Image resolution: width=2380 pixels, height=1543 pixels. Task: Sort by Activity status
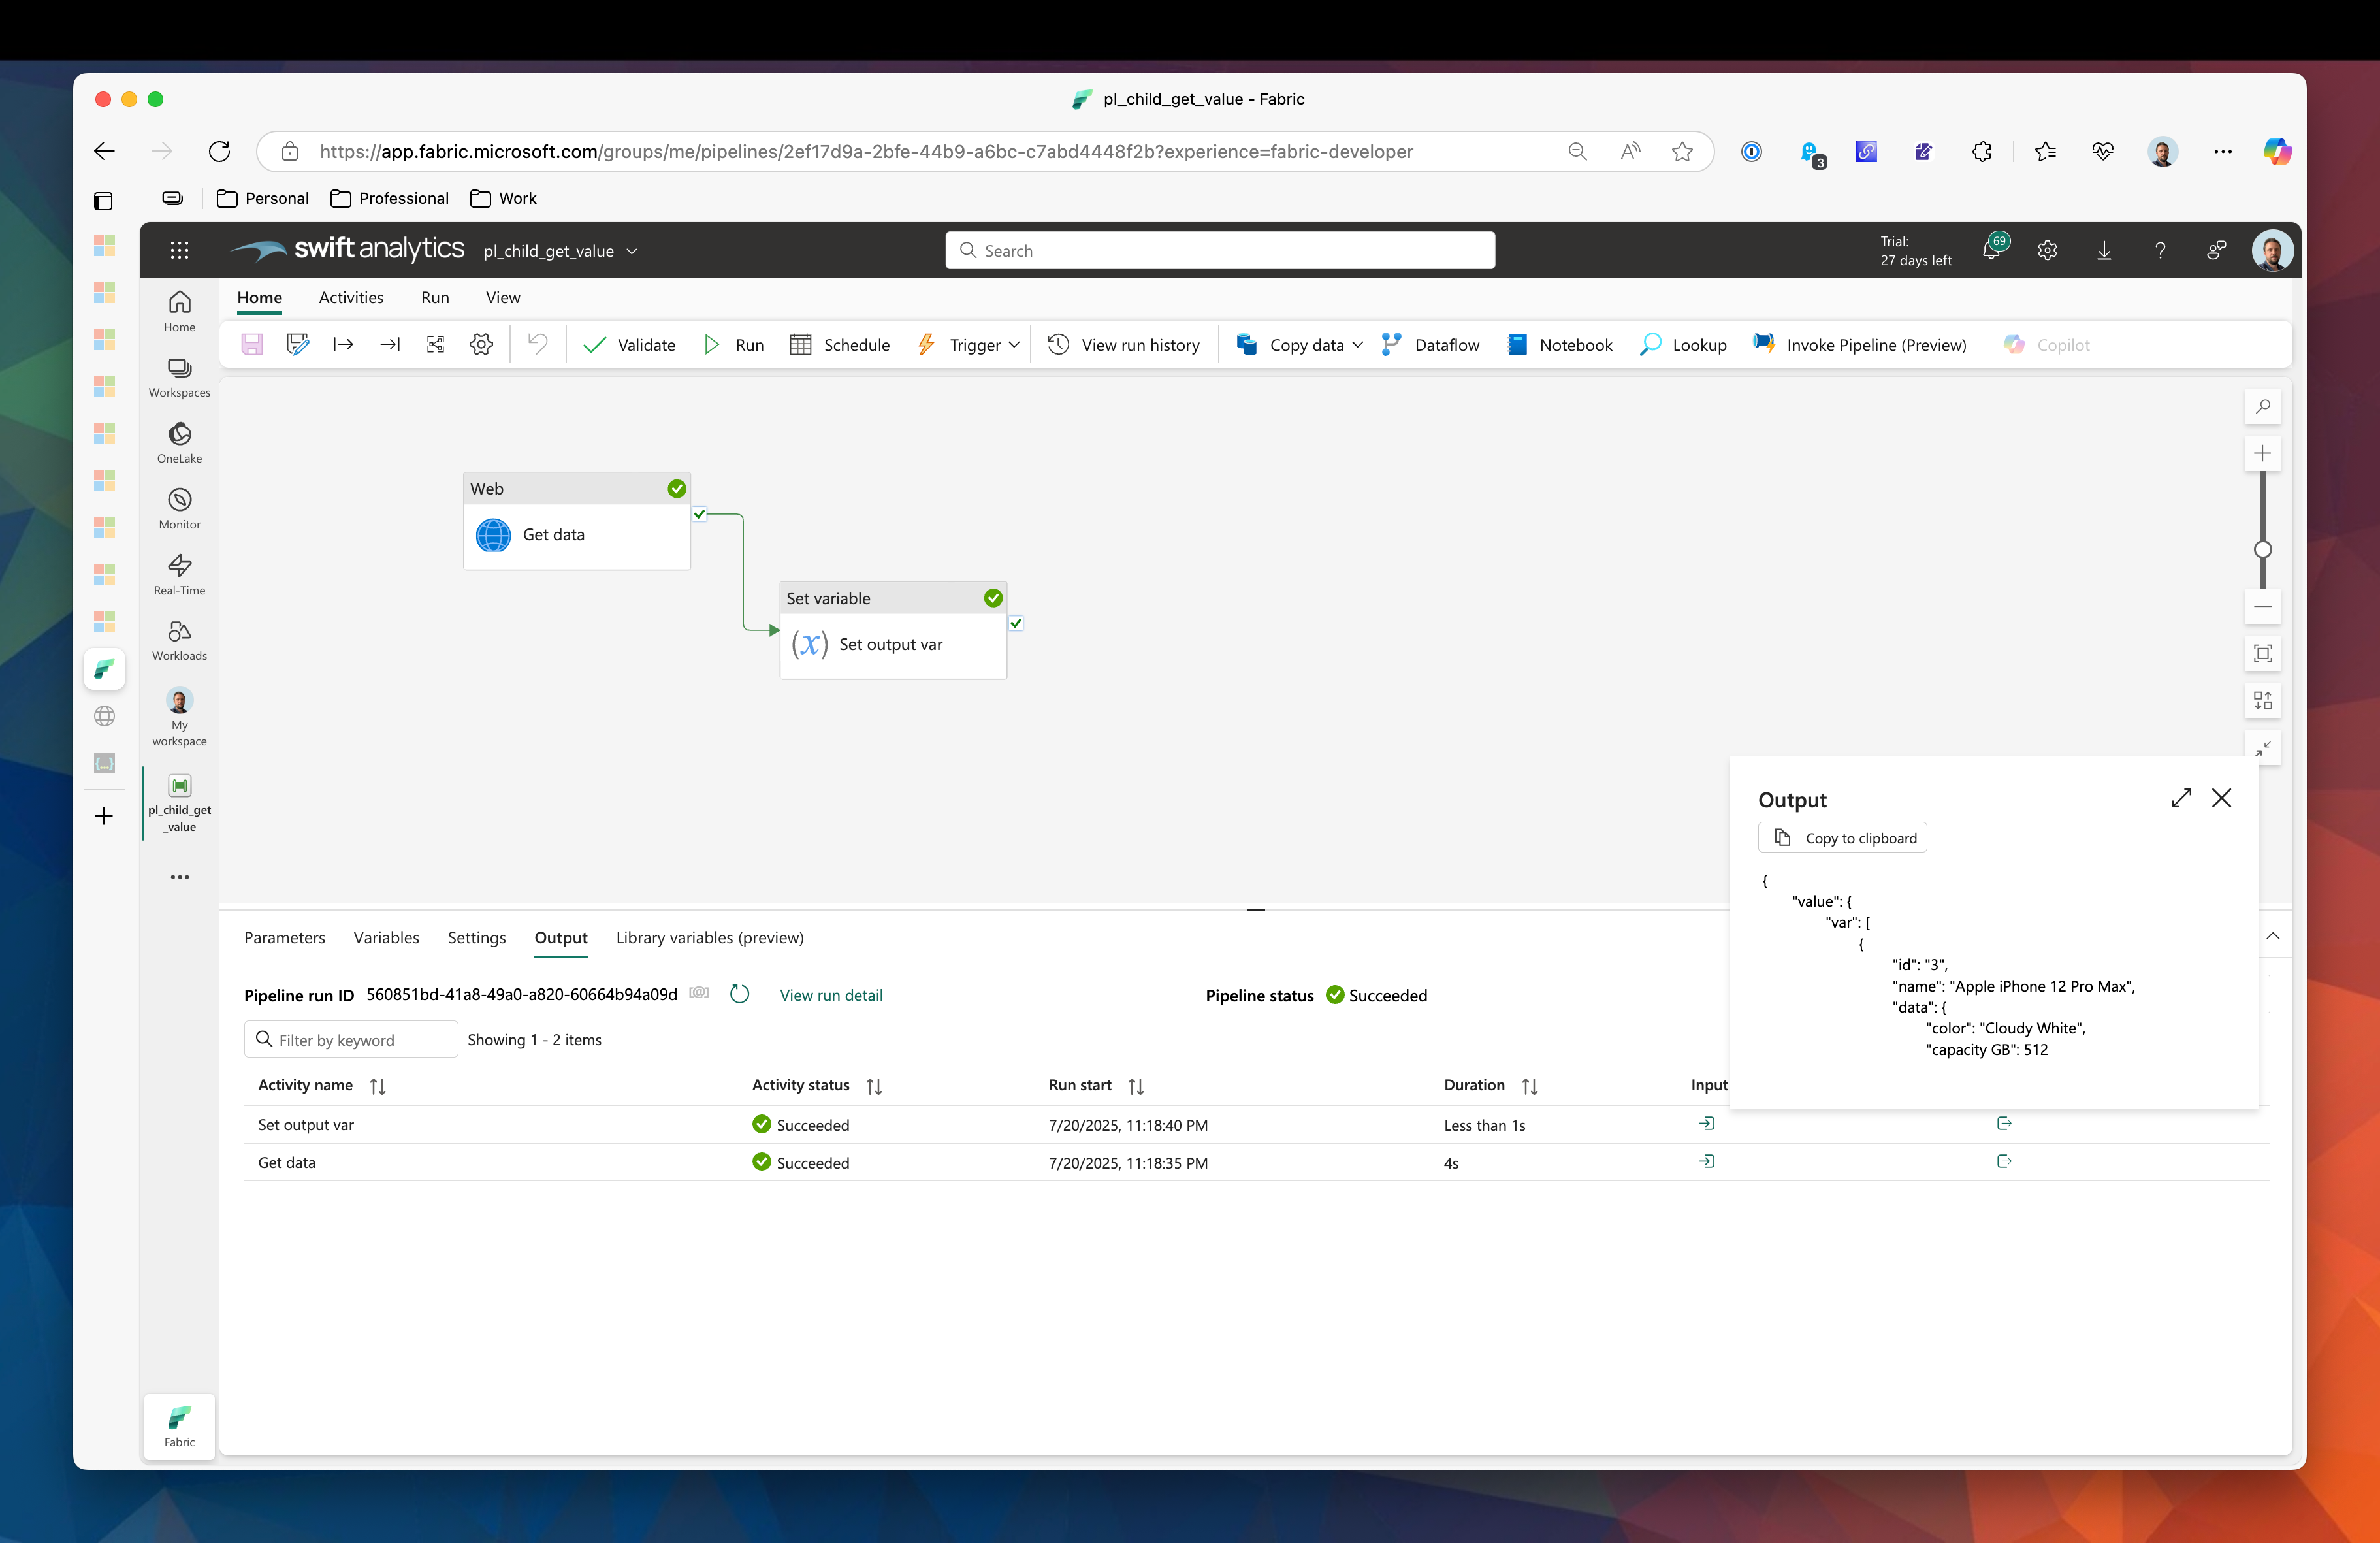pos(875,1086)
